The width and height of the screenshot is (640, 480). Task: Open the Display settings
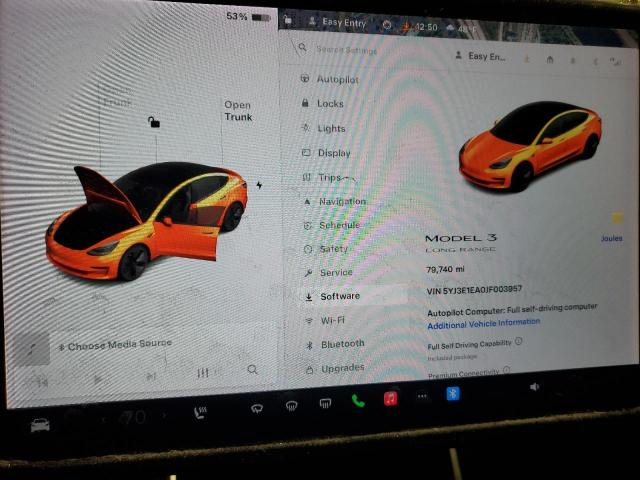(326, 153)
